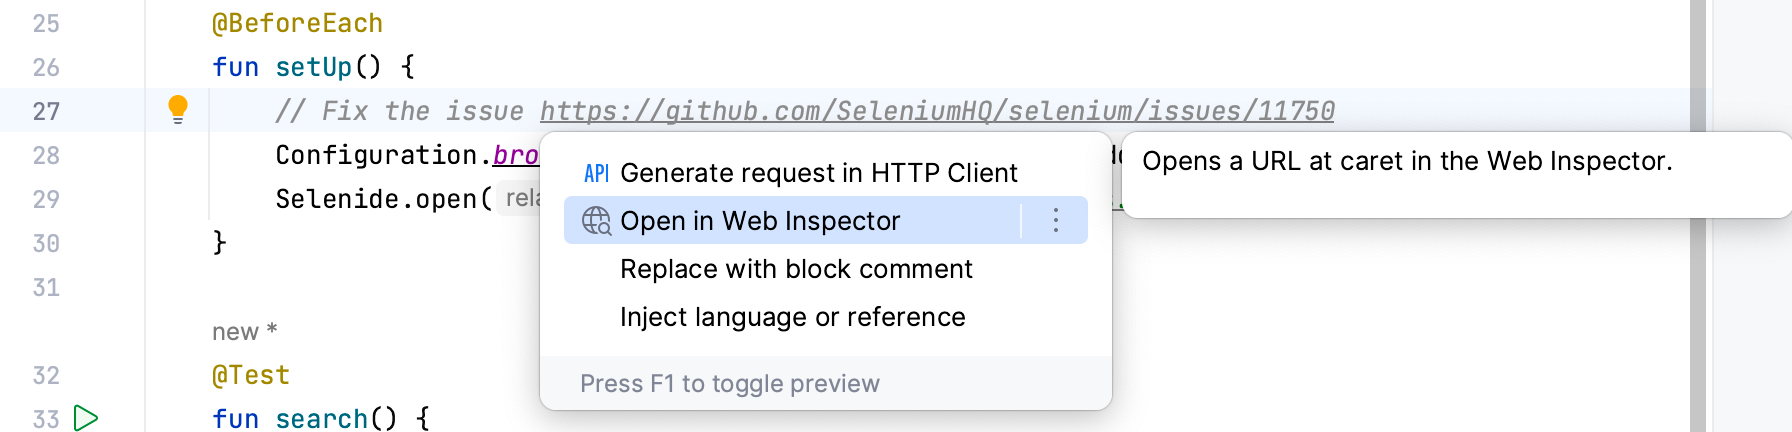Click the 'new *' author inlay hint
The image size is (1792, 432).
[x=244, y=332]
